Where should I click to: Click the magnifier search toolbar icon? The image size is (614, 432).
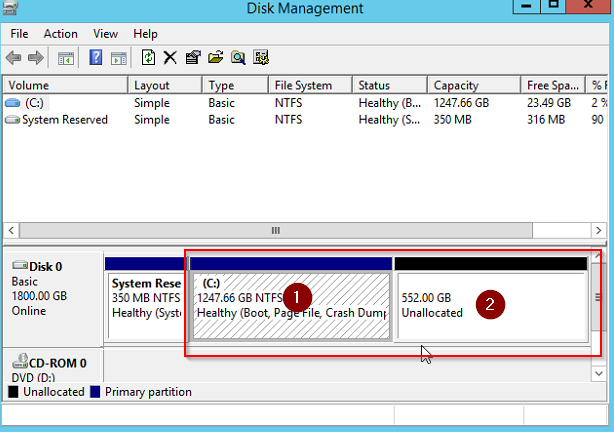pos(238,58)
